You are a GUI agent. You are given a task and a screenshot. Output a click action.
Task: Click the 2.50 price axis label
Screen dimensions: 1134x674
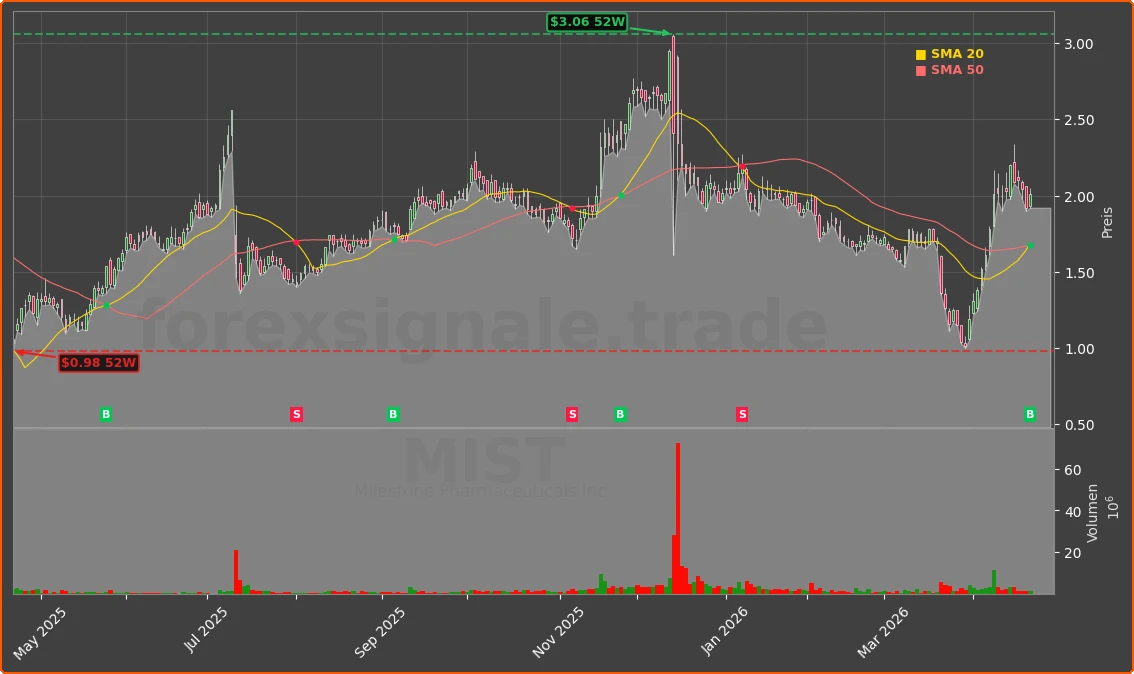tap(1078, 120)
